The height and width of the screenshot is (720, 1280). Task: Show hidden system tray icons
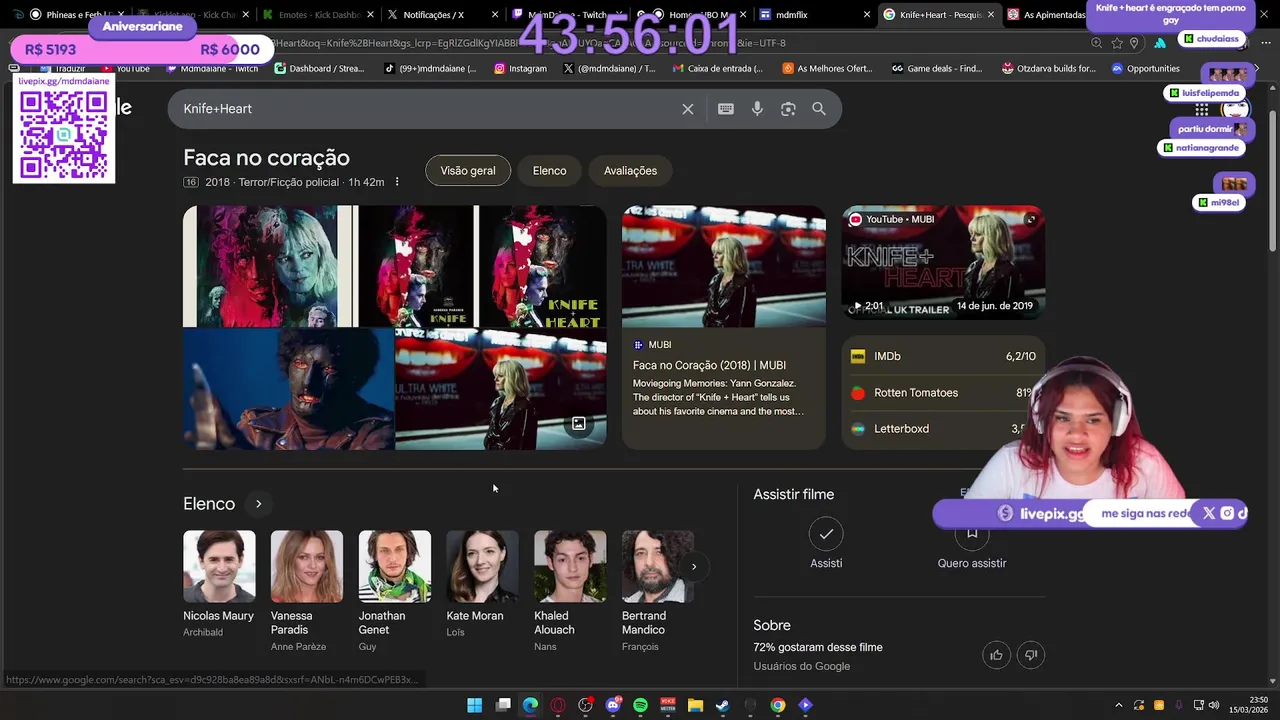pyautogui.click(x=1119, y=705)
